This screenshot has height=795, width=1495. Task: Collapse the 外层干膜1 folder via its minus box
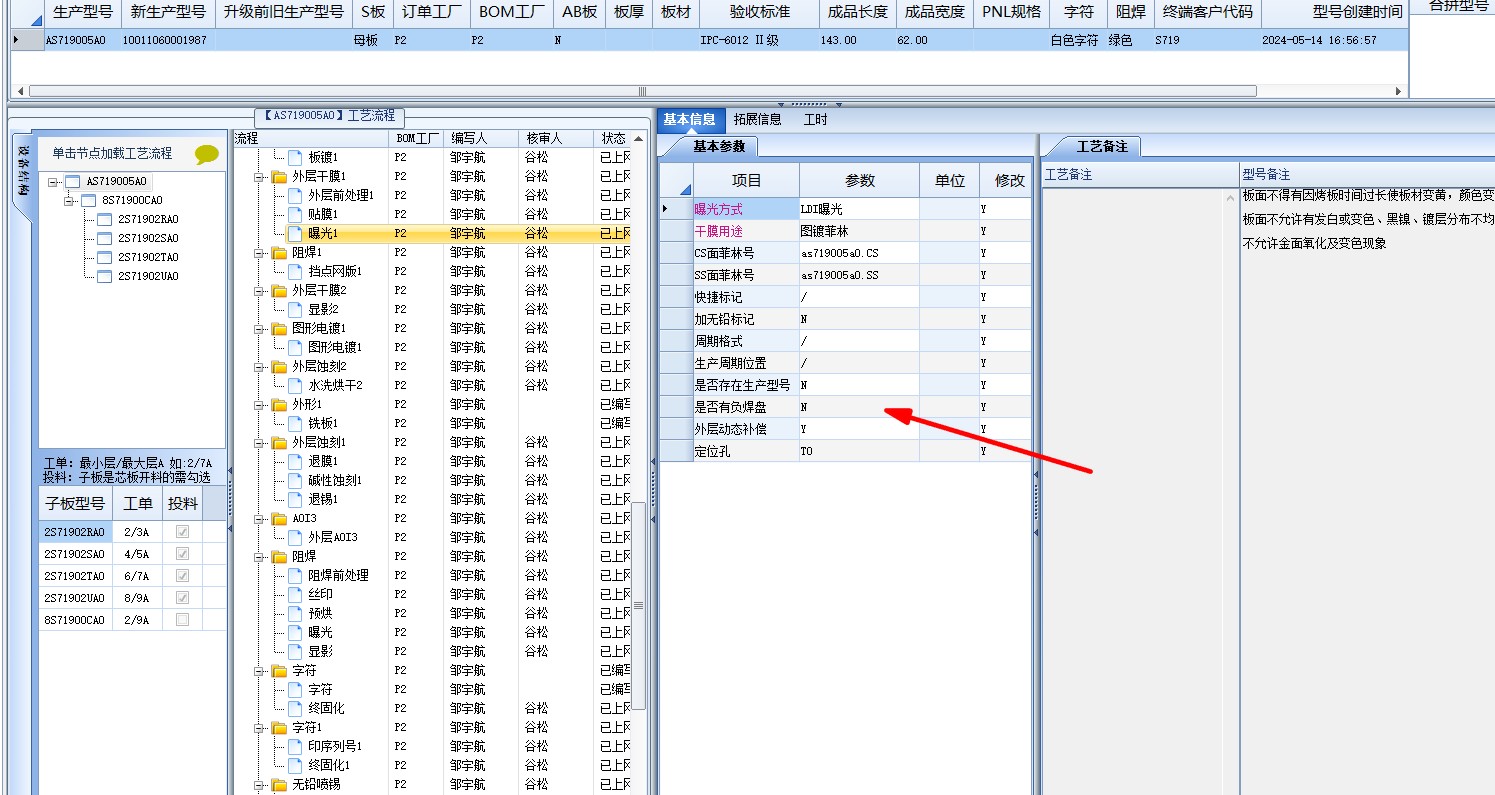click(260, 177)
